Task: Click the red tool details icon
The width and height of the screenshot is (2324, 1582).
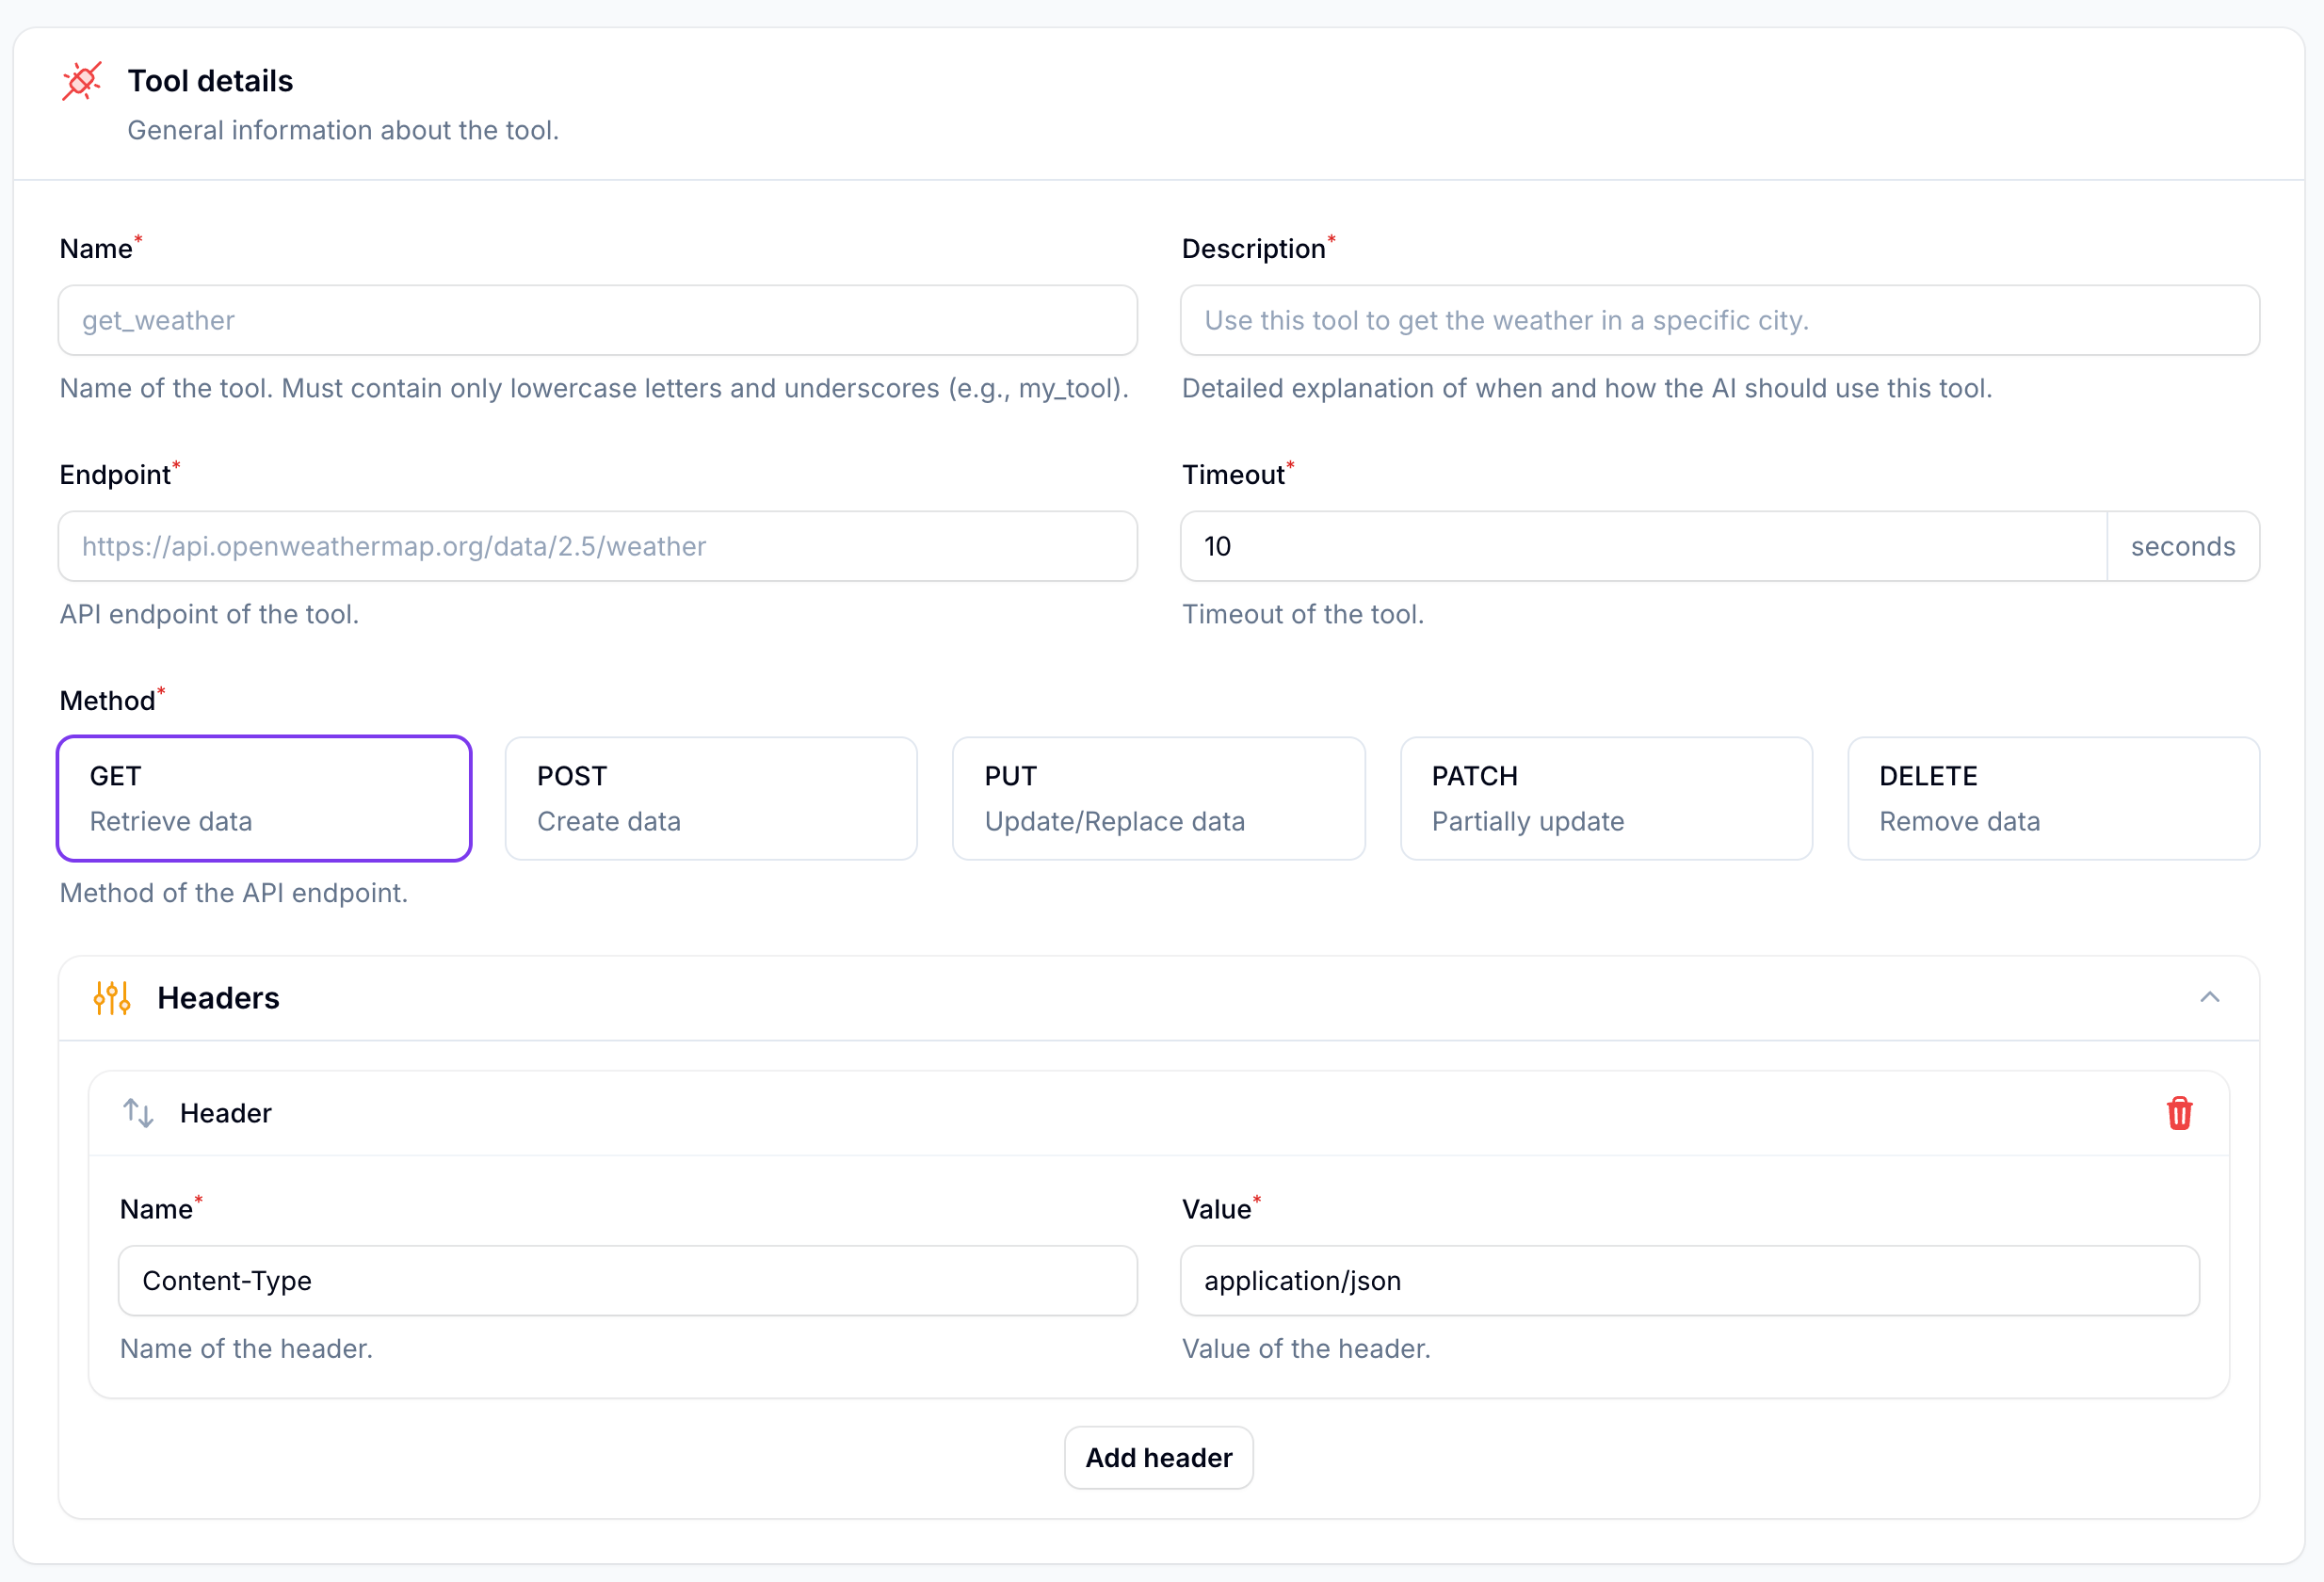Action: coord(81,80)
